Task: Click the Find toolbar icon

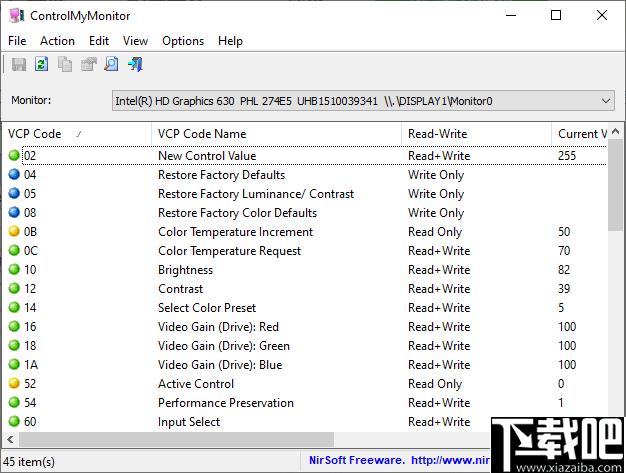Action: tap(111, 64)
